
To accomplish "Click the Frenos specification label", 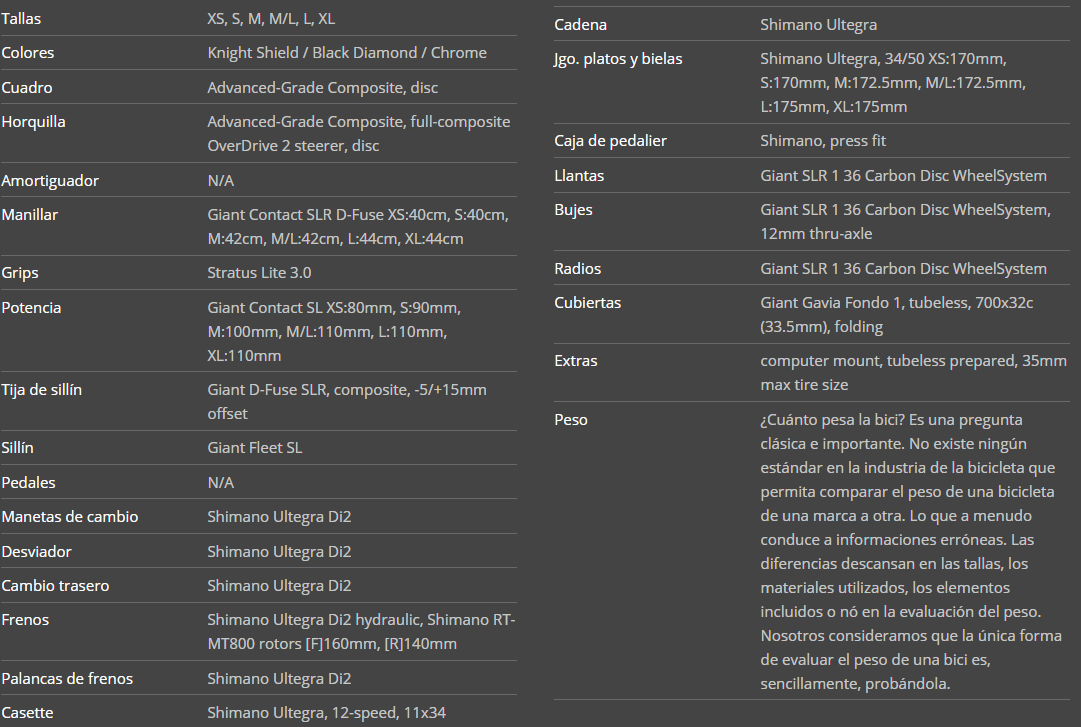I will [25, 620].
